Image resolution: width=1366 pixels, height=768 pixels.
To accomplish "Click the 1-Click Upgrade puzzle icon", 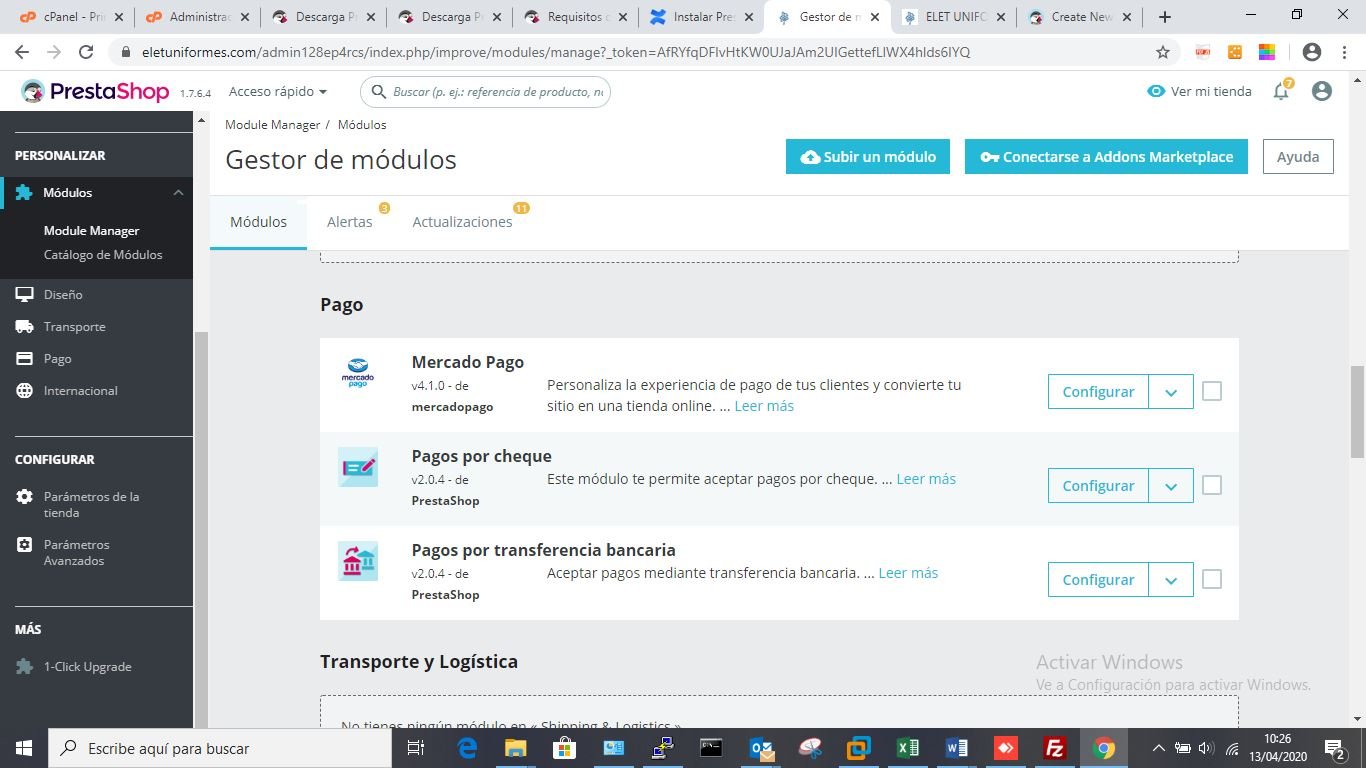I will click(25, 667).
